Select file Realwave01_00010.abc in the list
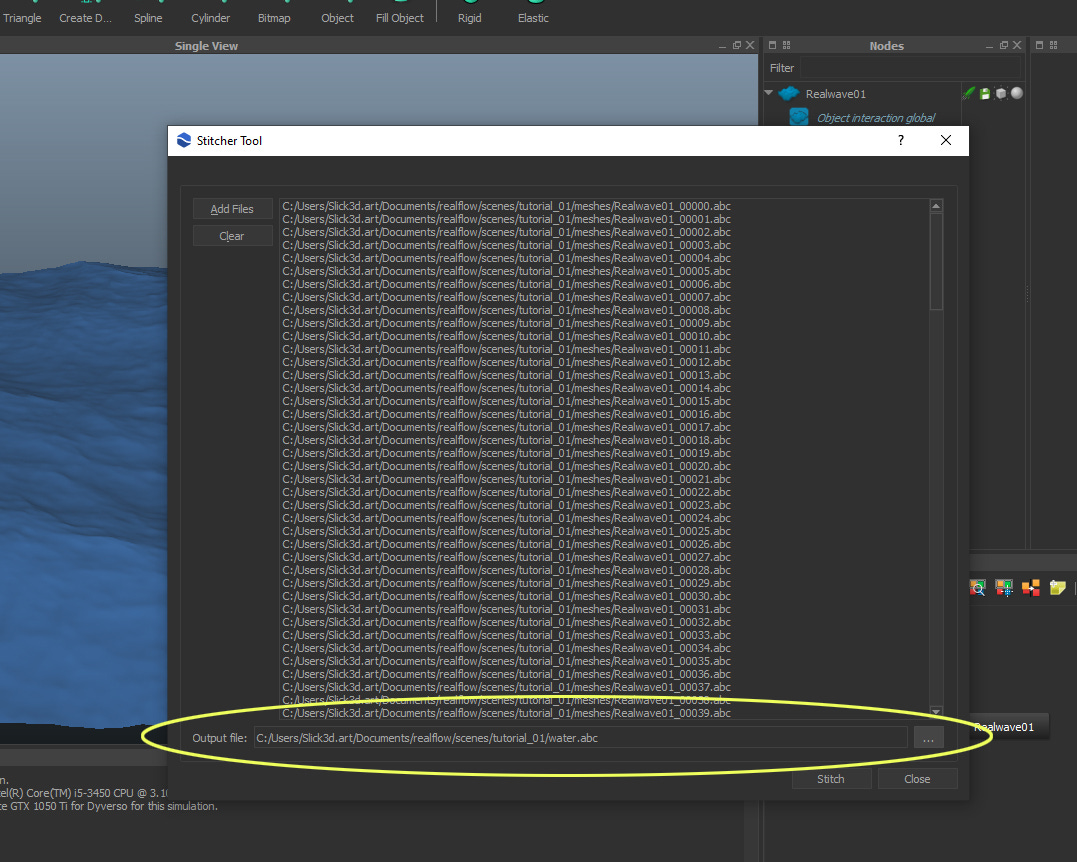The image size is (1077, 862). 506,336
